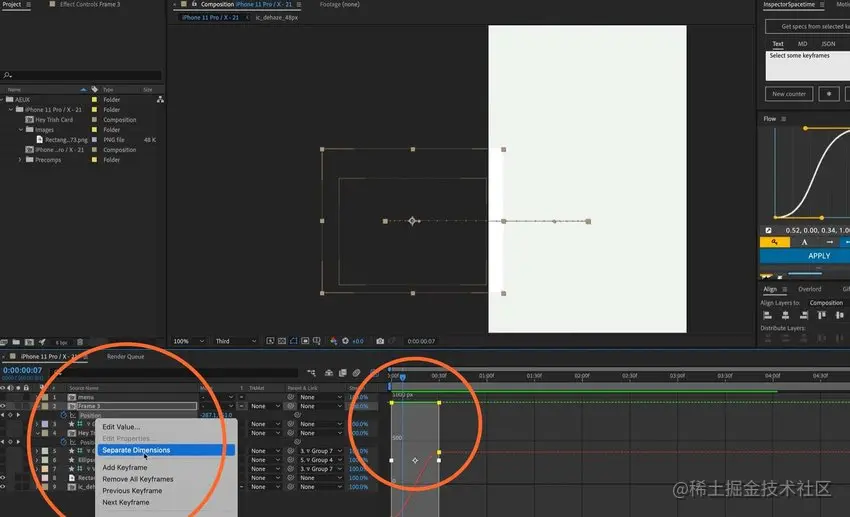
Task: Choose Next Keyframe in the context menu
Action: (x=126, y=502)
